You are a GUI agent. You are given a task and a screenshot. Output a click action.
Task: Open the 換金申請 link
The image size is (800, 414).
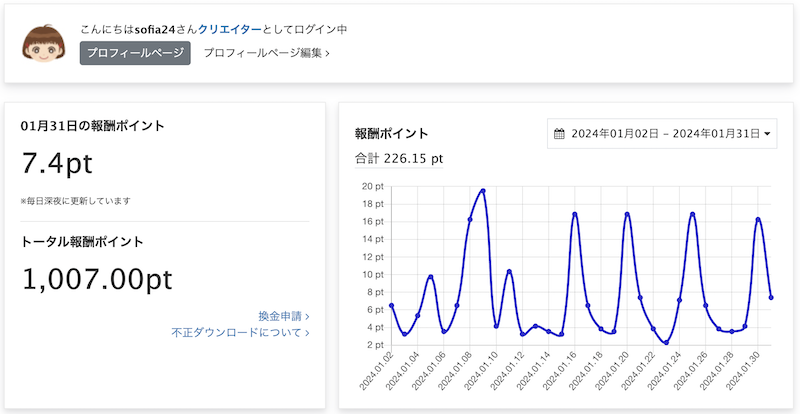[284, 316]
